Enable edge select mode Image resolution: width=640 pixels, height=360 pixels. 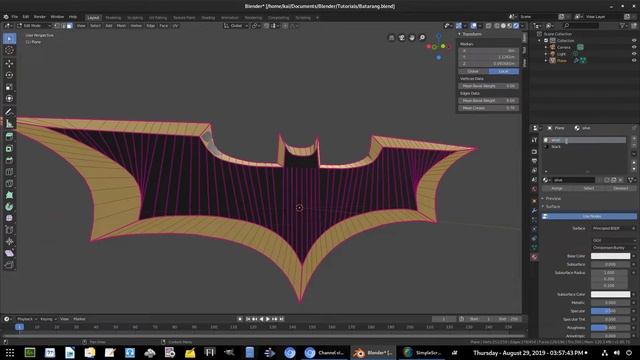click(x=63, y=26)
